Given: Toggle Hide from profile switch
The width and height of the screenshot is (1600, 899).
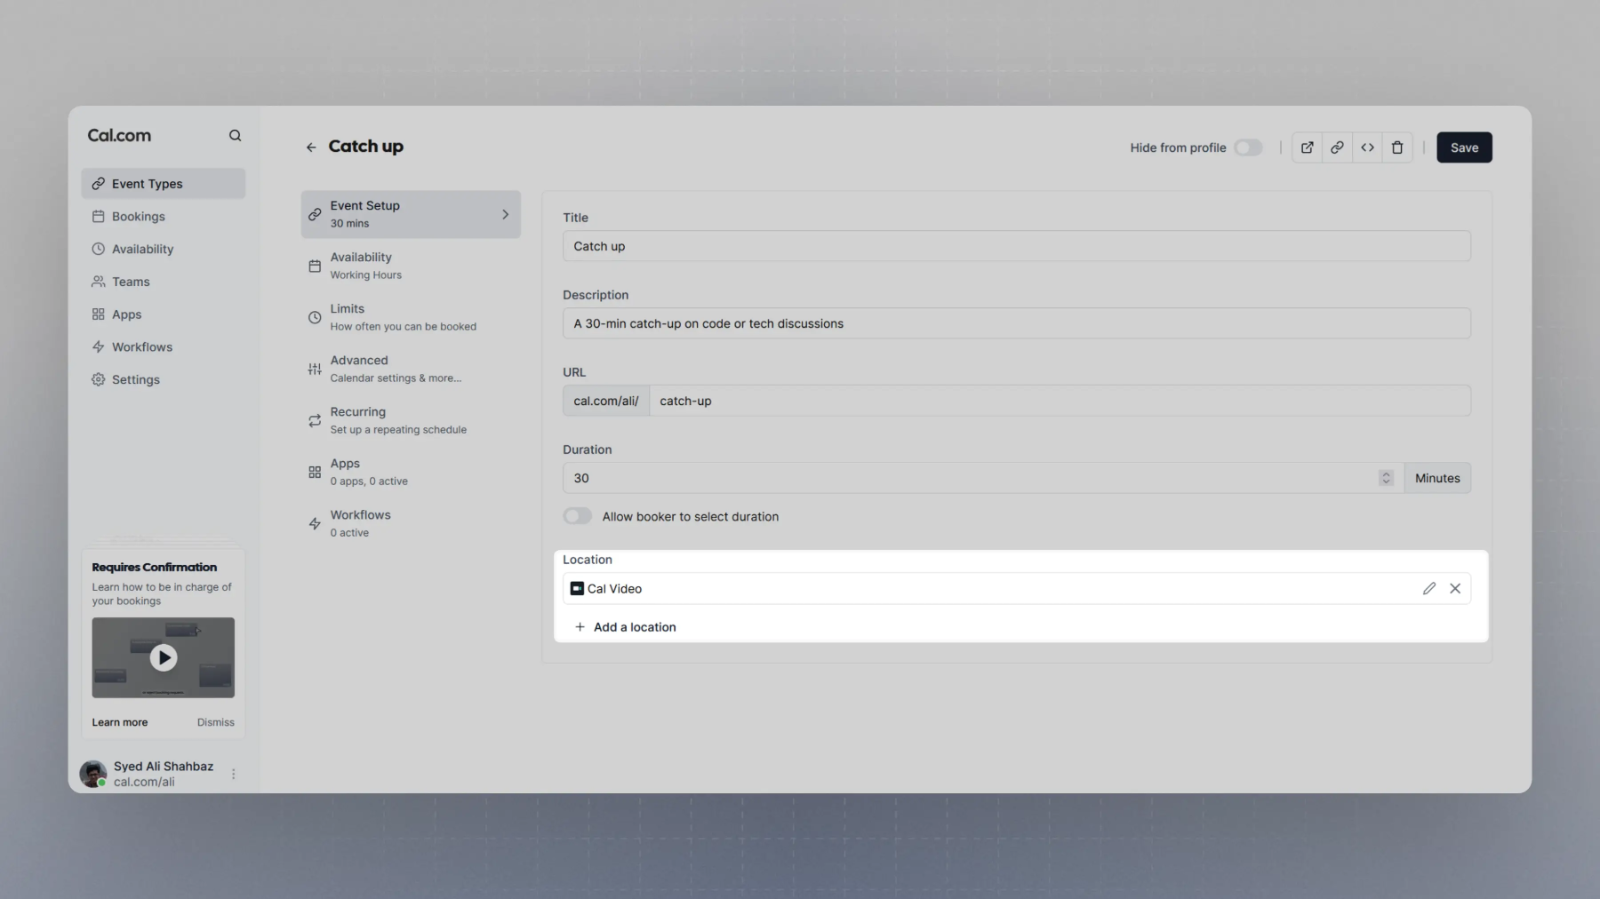Looking at the screenshot, I should point(1247,148).
